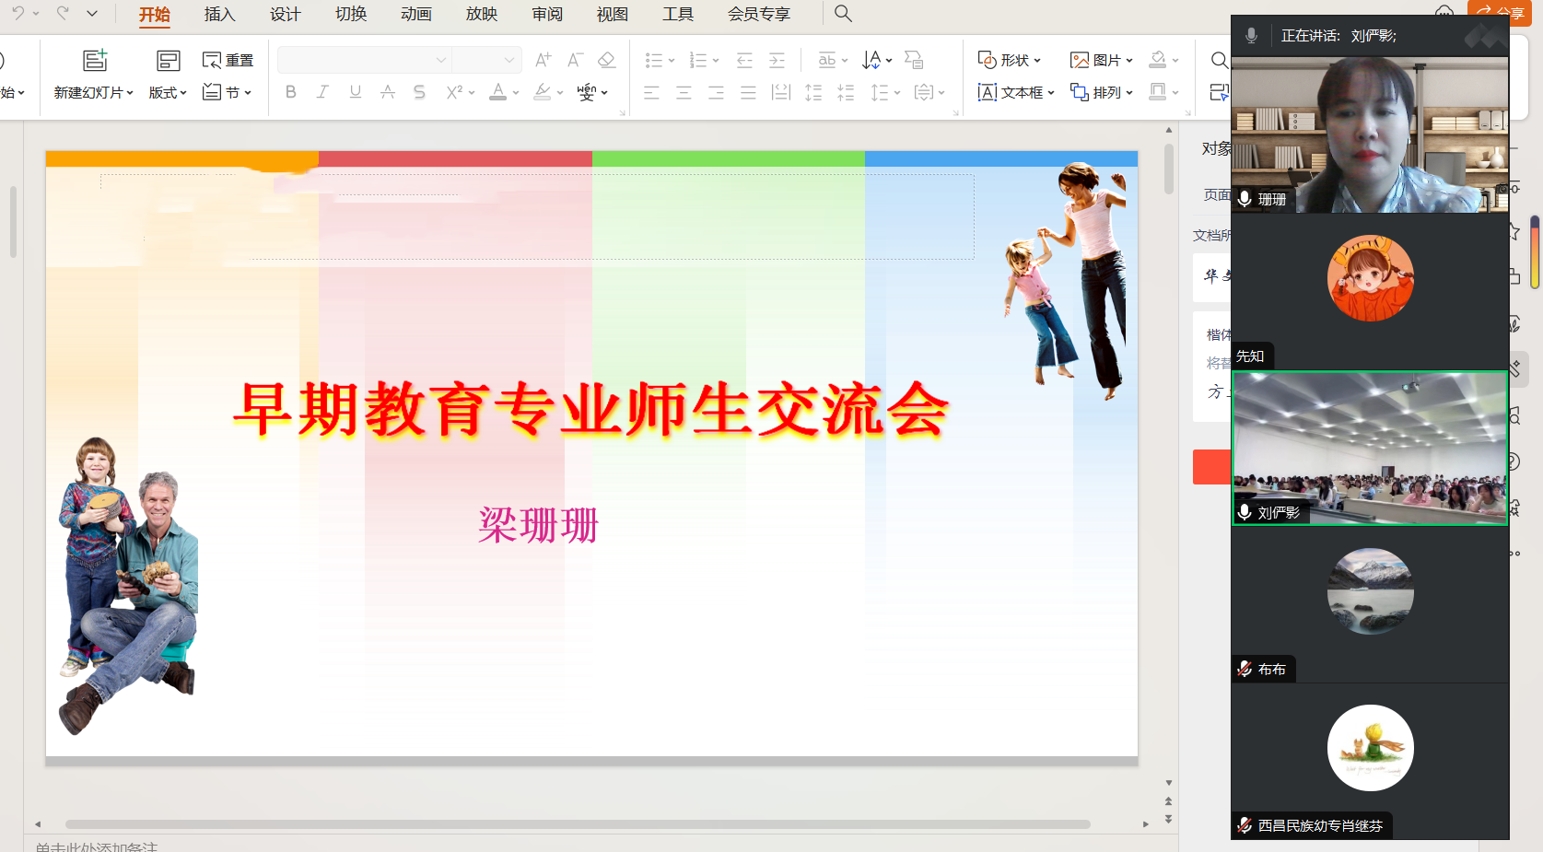Image resolution: width=1543 pixels, height=852 pixels.
Task: Click the New Slide (新建幻灯片) icon
Action: coord(94,61)
